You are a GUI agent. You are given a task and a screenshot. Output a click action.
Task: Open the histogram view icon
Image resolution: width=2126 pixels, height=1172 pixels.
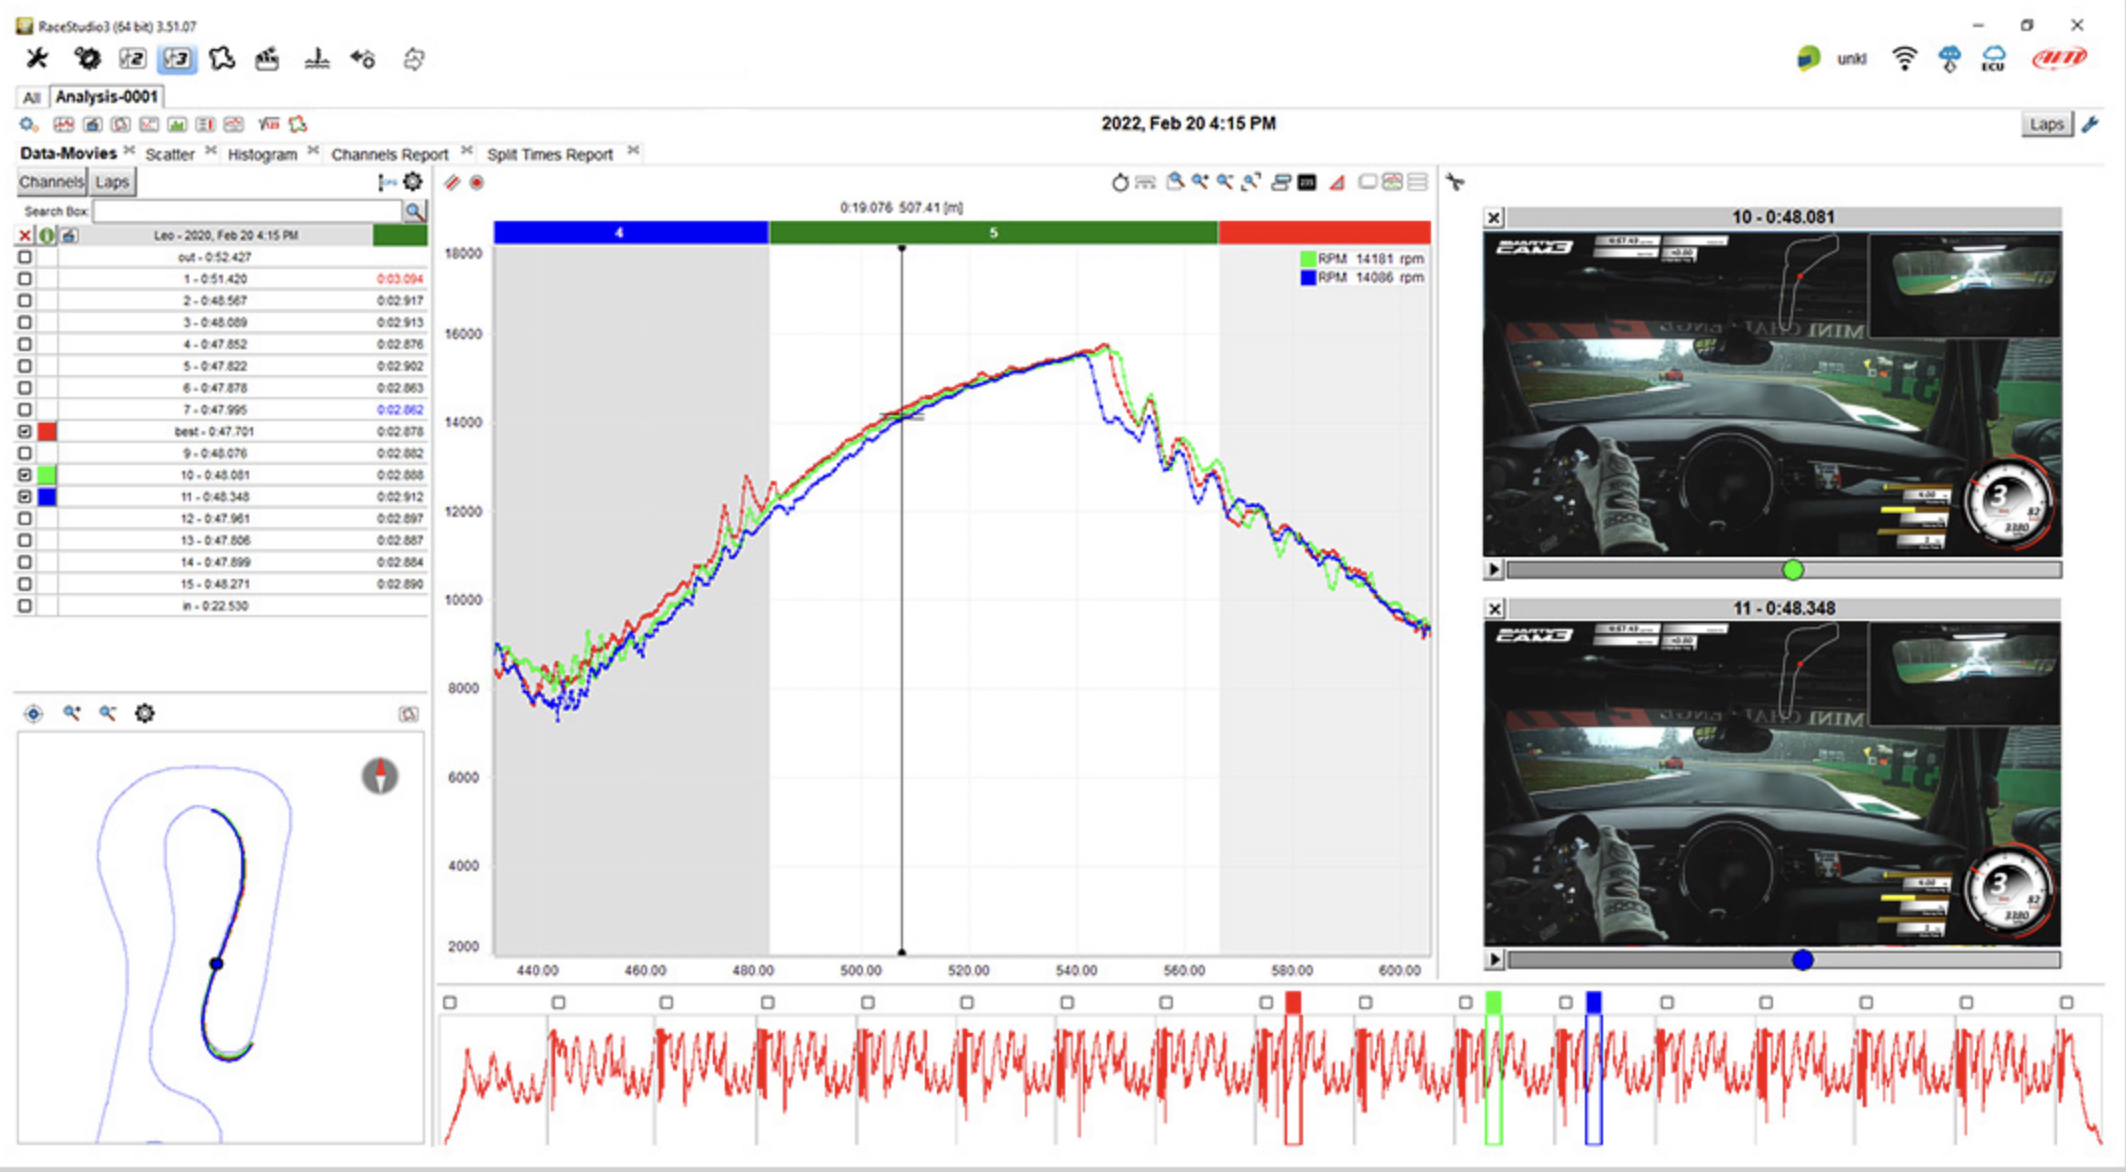[x=176, y=124]
